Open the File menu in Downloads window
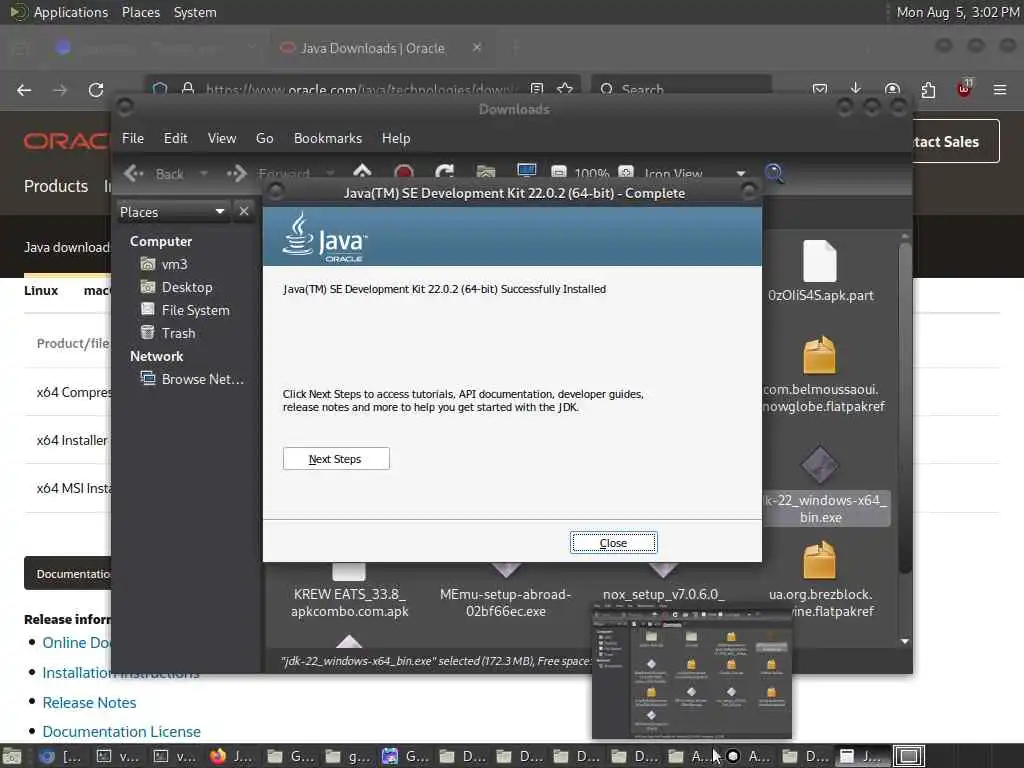The image size is (1024, 768). pos(133,138)
